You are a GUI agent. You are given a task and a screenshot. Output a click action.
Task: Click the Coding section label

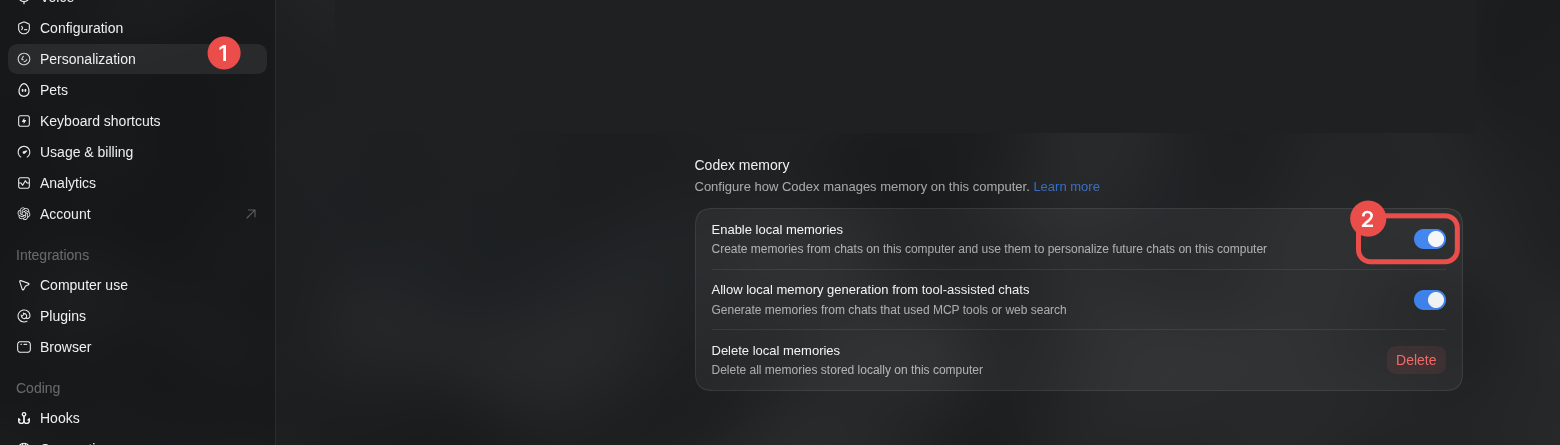(38, 388)
